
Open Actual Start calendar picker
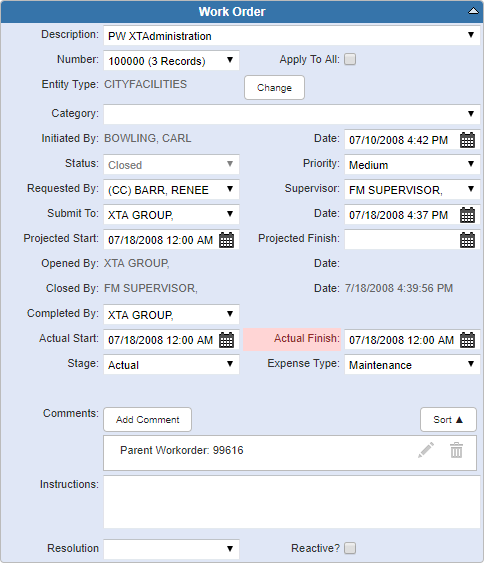pos(226,340)
